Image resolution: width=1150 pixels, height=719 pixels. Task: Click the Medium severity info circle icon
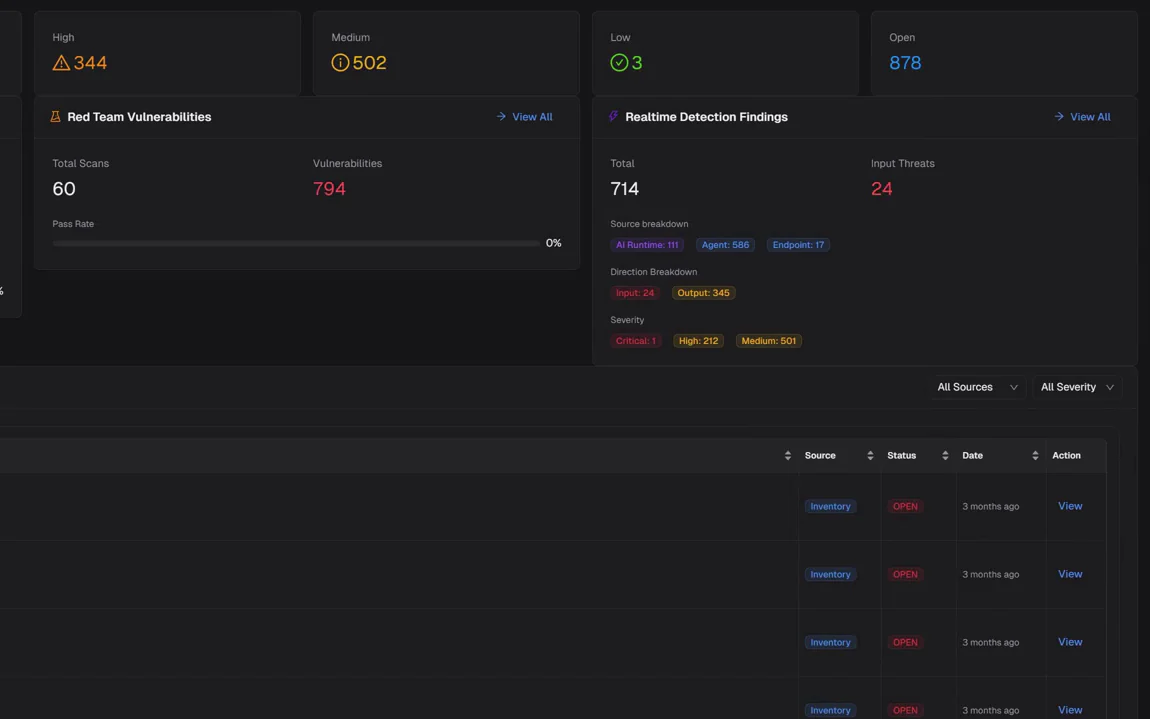(x=340, y=63)
